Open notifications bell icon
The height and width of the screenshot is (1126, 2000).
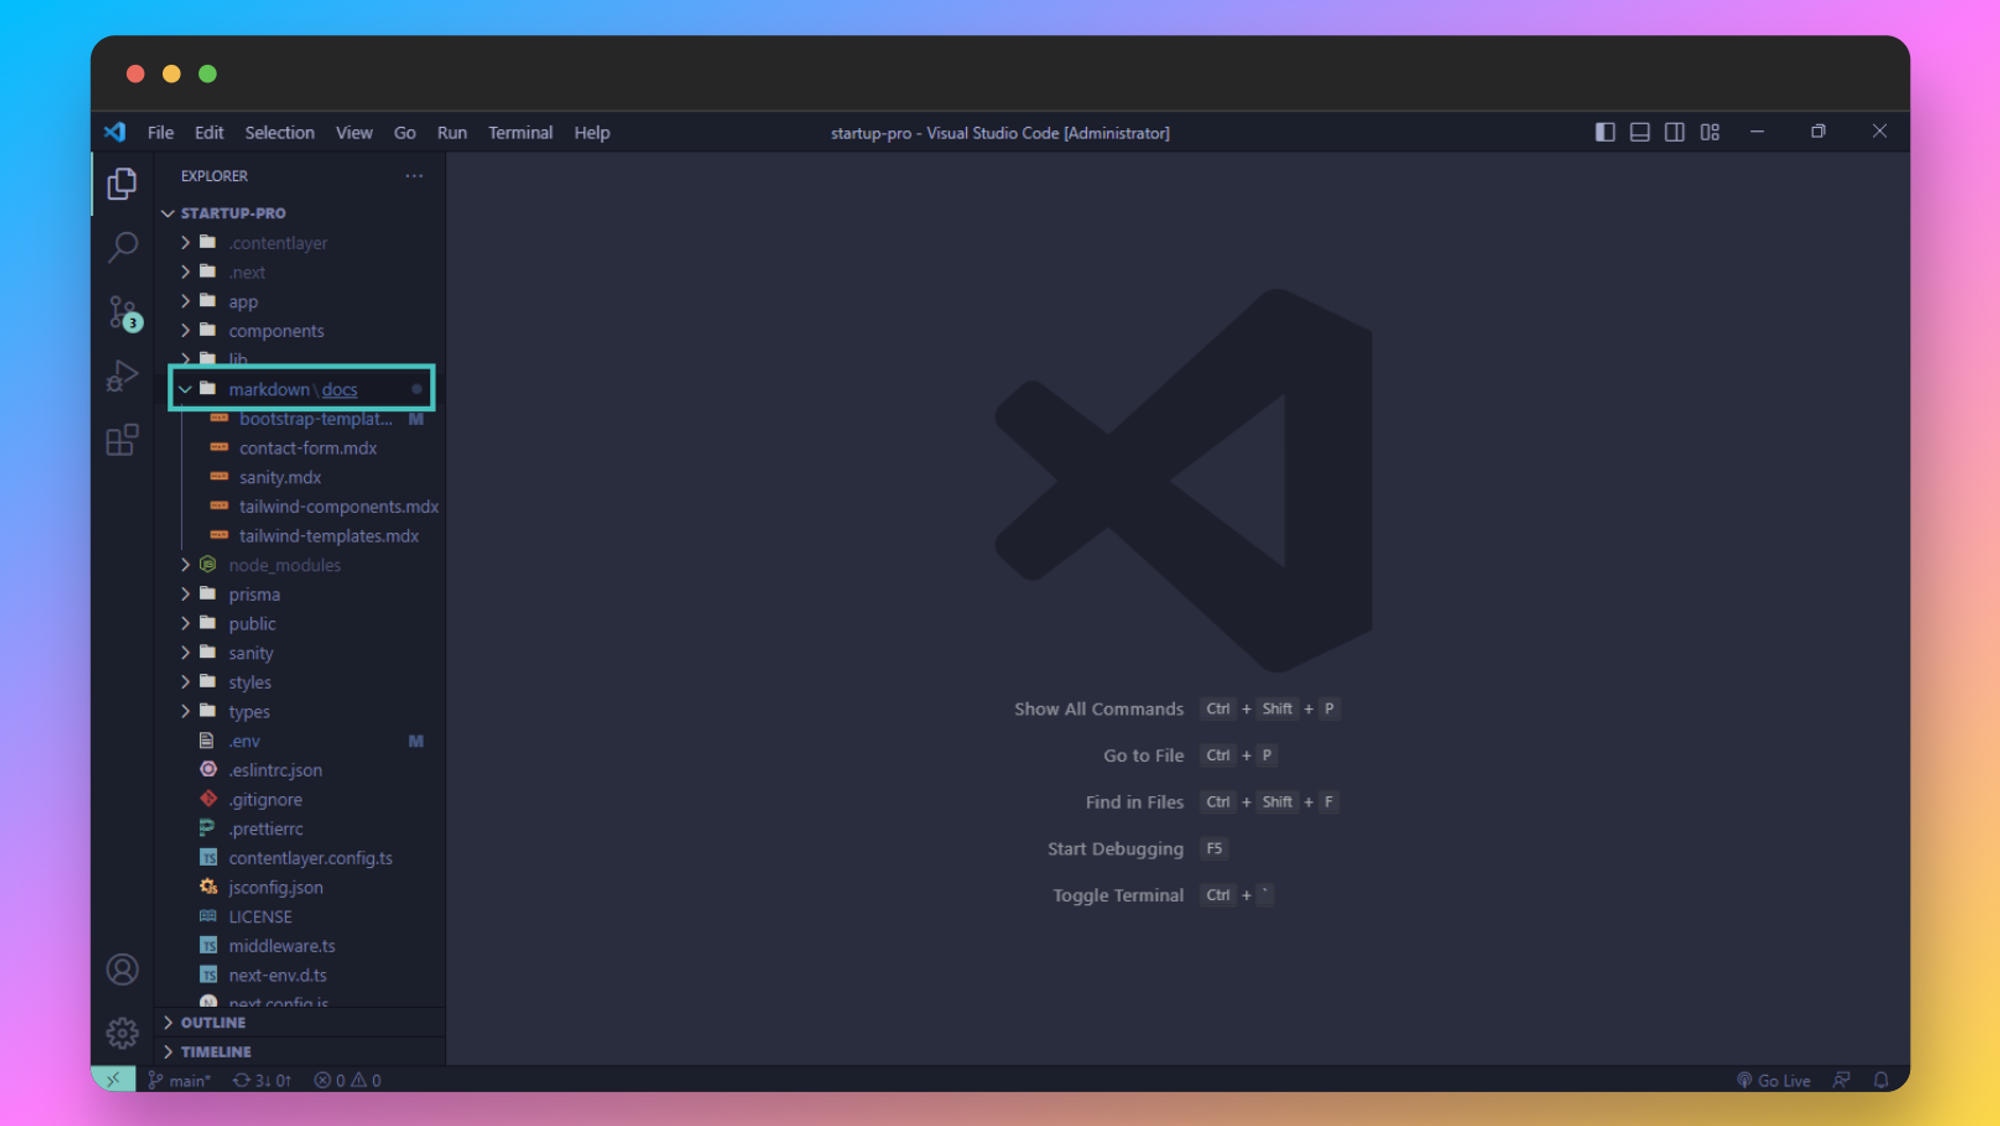click(1881, 1080)
